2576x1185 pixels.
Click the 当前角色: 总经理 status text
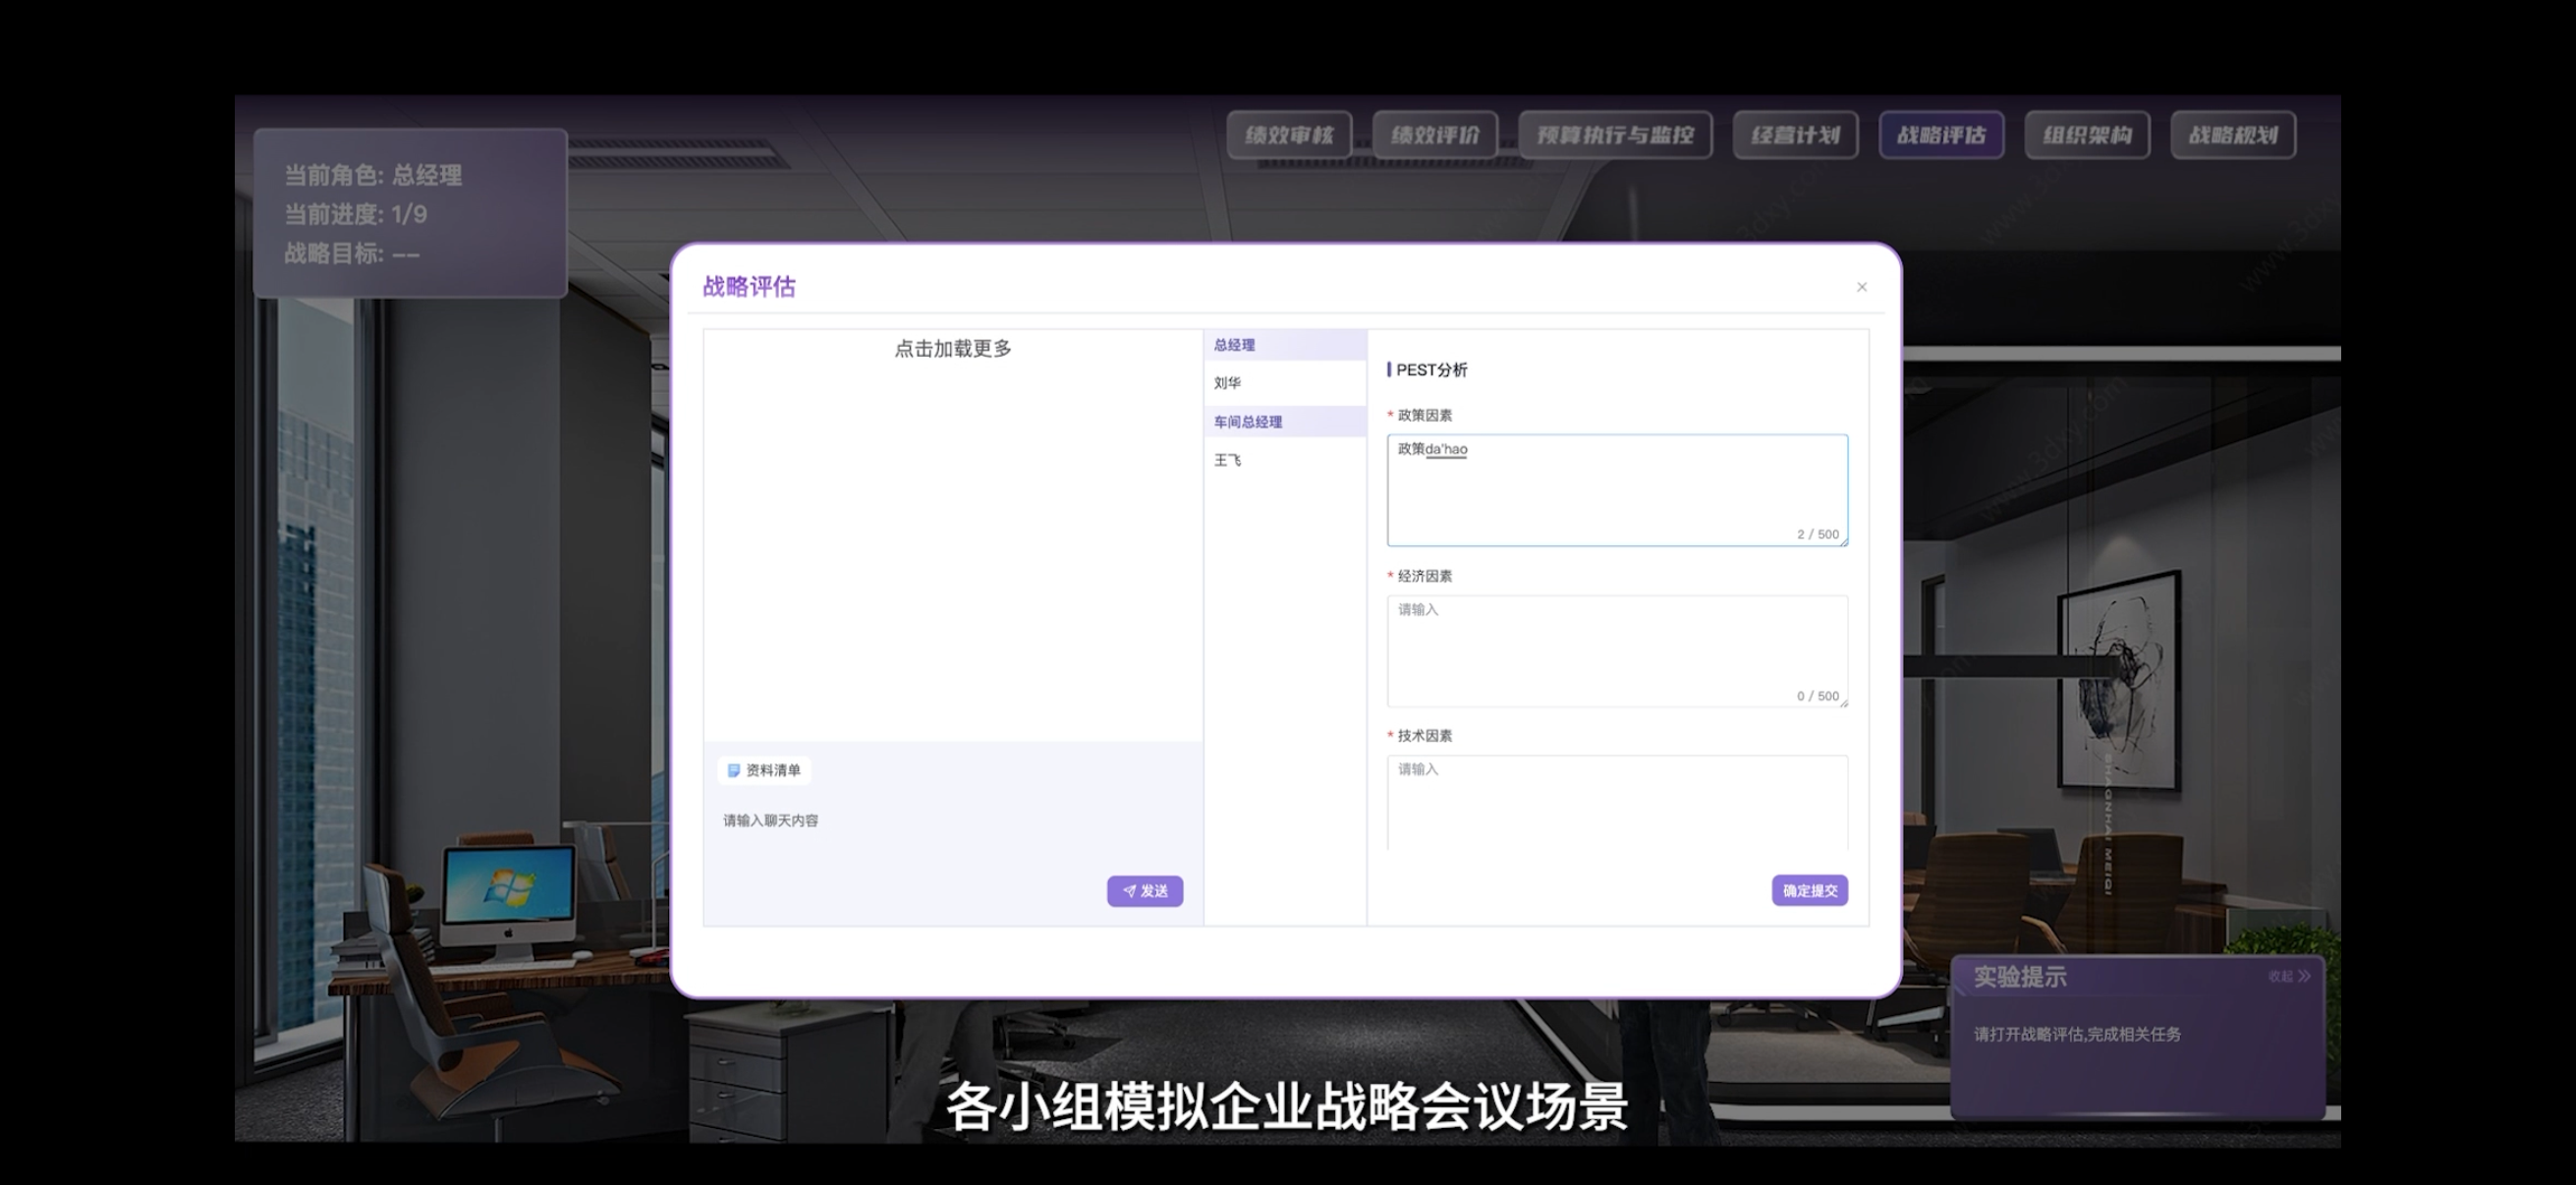(x=373, y=175)
